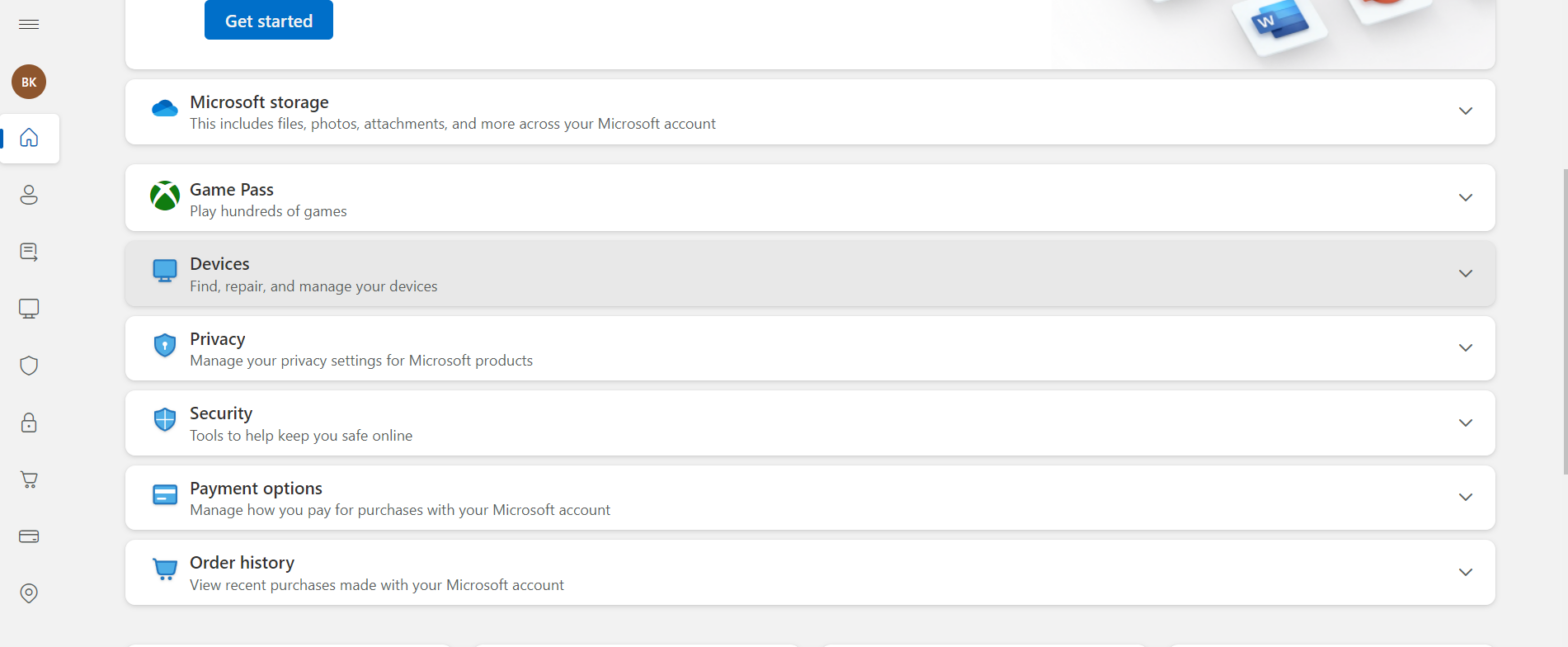Click the Devices monitor icon in sidebar
Viewport: 1568px width, 647px height.
[29, 309]
